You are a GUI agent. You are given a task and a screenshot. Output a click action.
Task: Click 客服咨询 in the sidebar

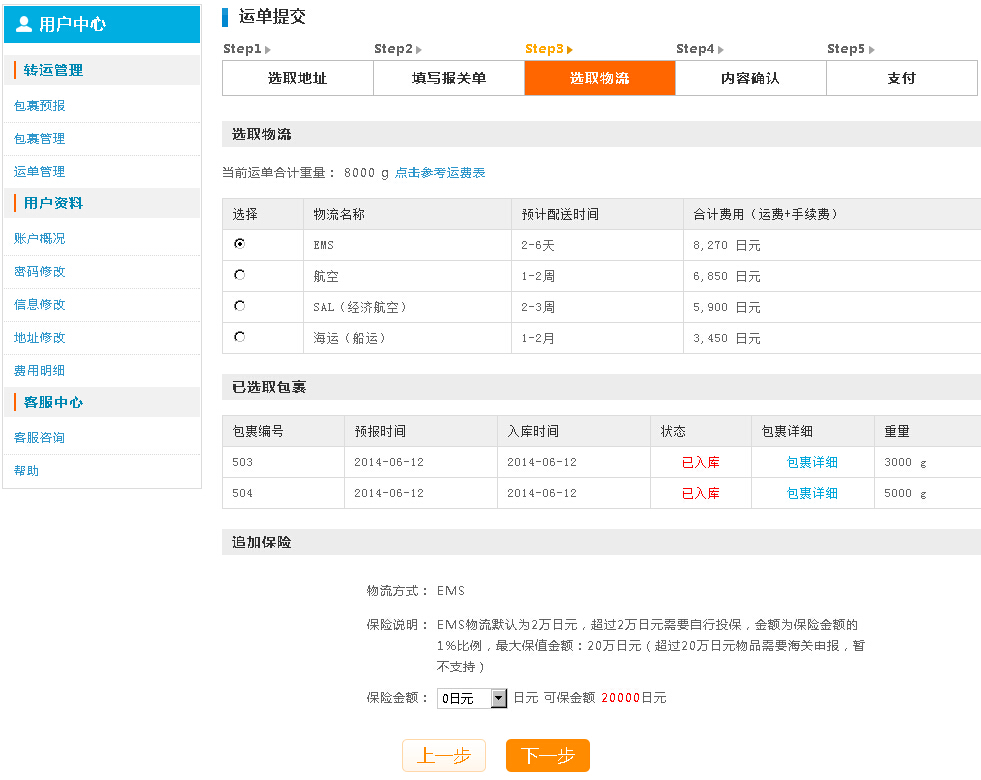pyautogui.click(x=40, y=438)
